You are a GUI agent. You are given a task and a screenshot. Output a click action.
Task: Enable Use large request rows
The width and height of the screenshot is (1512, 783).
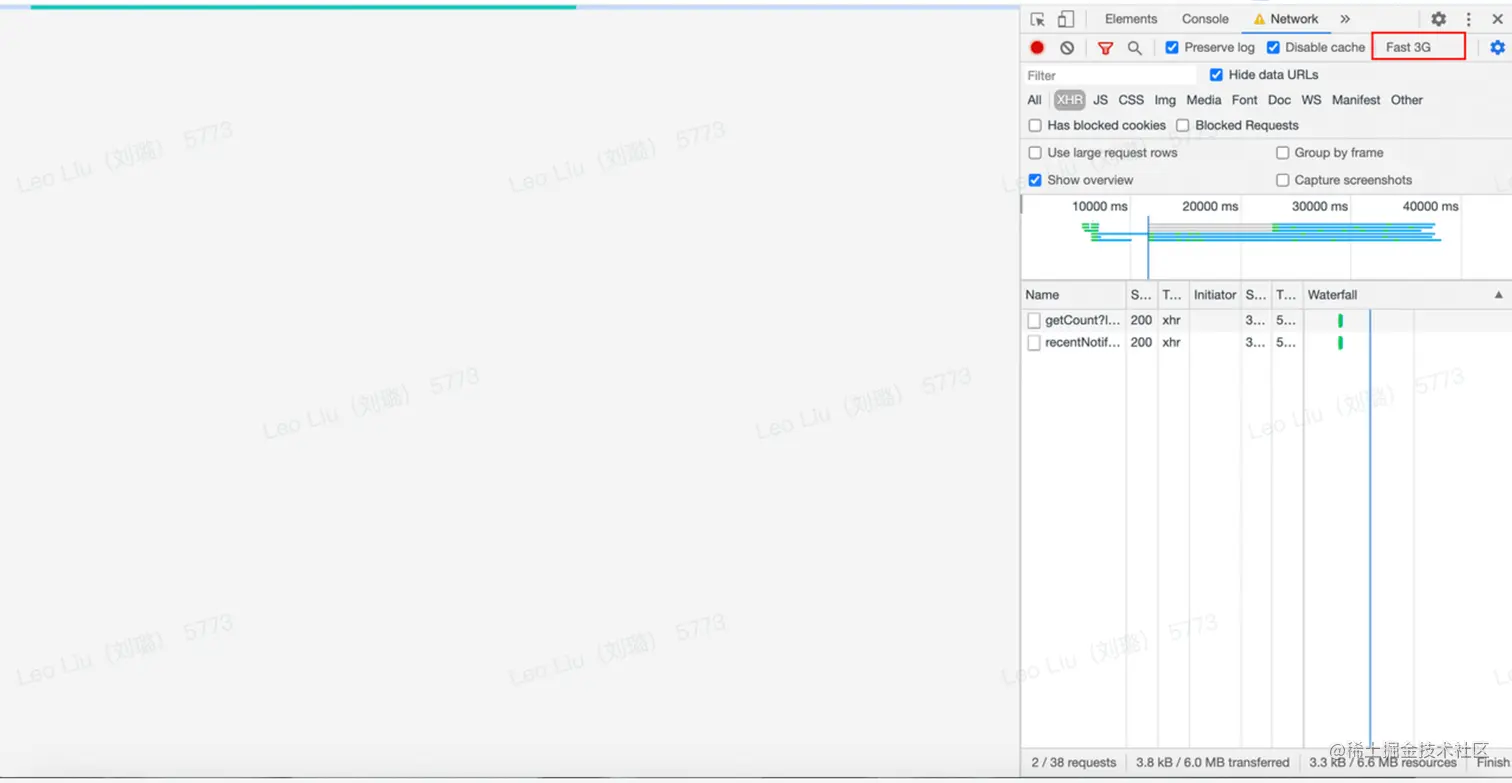[x=1035, y=153]
